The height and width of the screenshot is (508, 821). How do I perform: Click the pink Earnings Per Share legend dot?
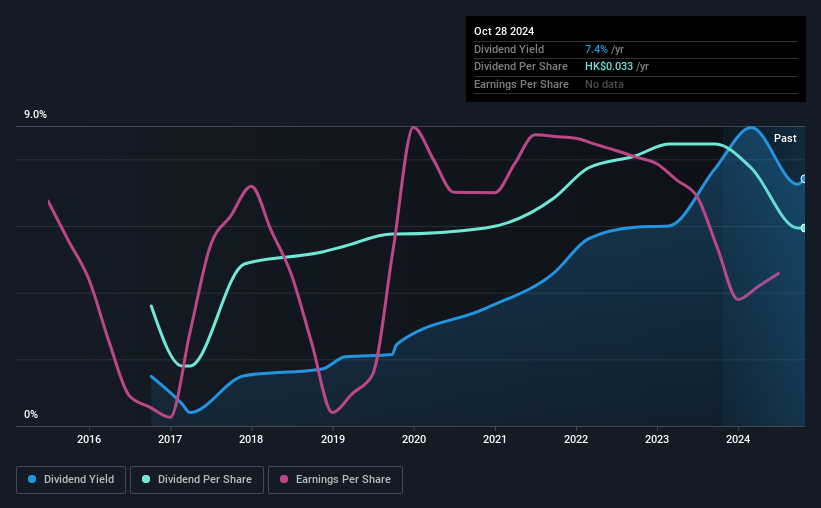point(283,479)
